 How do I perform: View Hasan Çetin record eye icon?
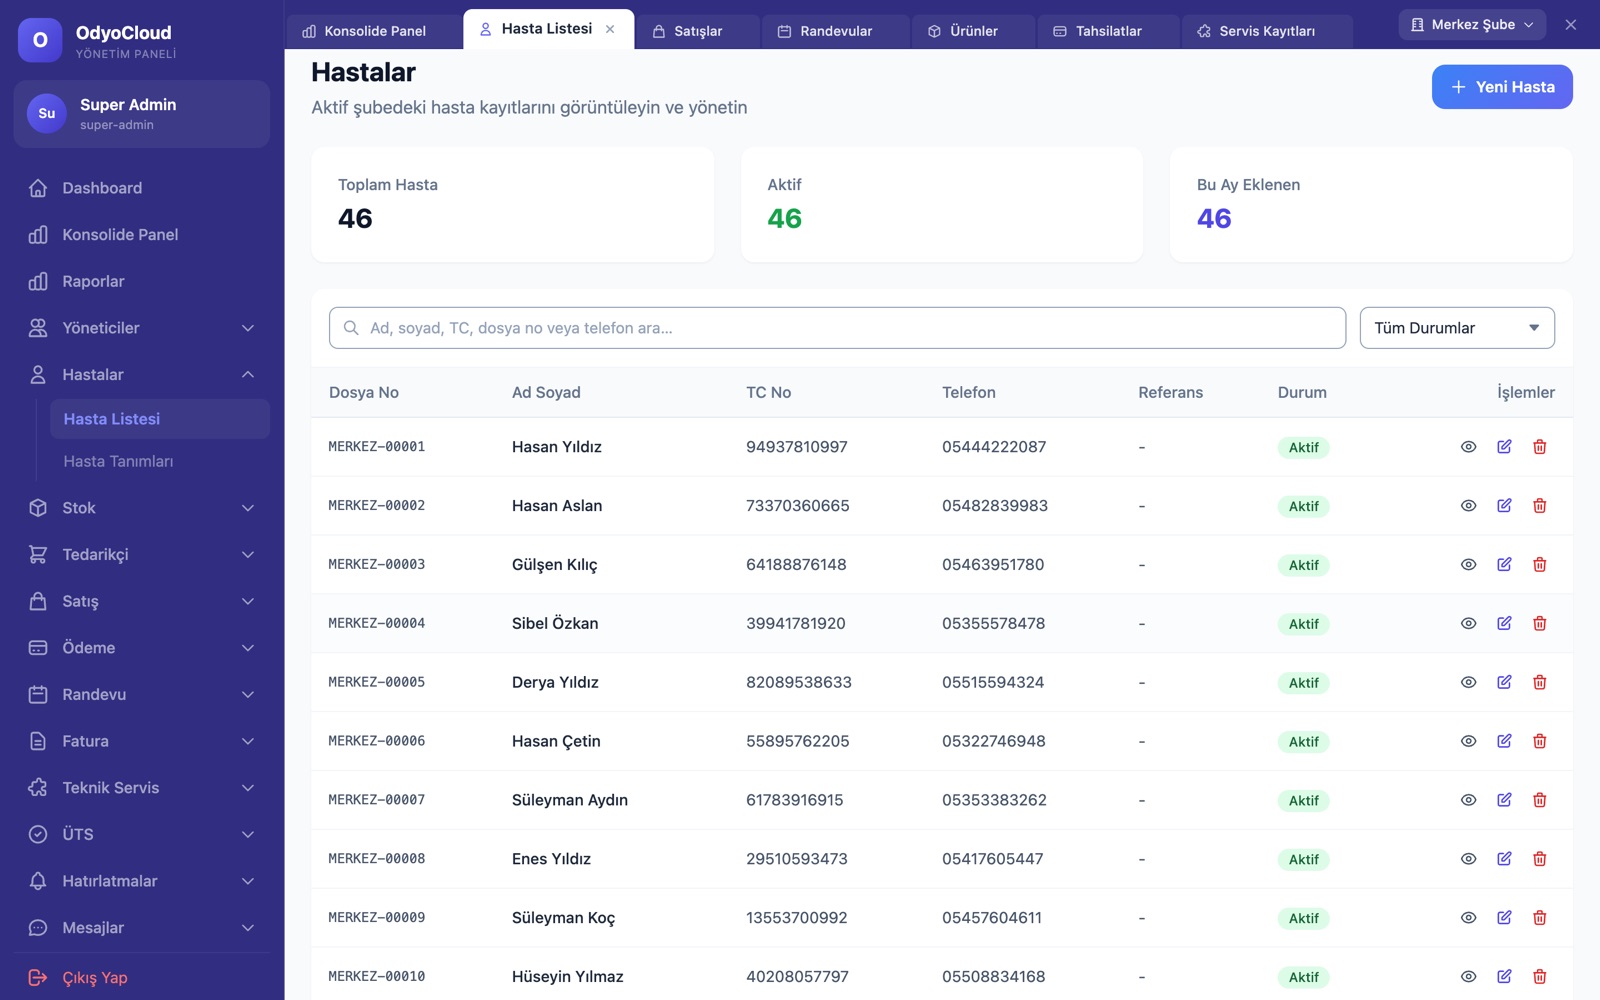click(1468, 741)
